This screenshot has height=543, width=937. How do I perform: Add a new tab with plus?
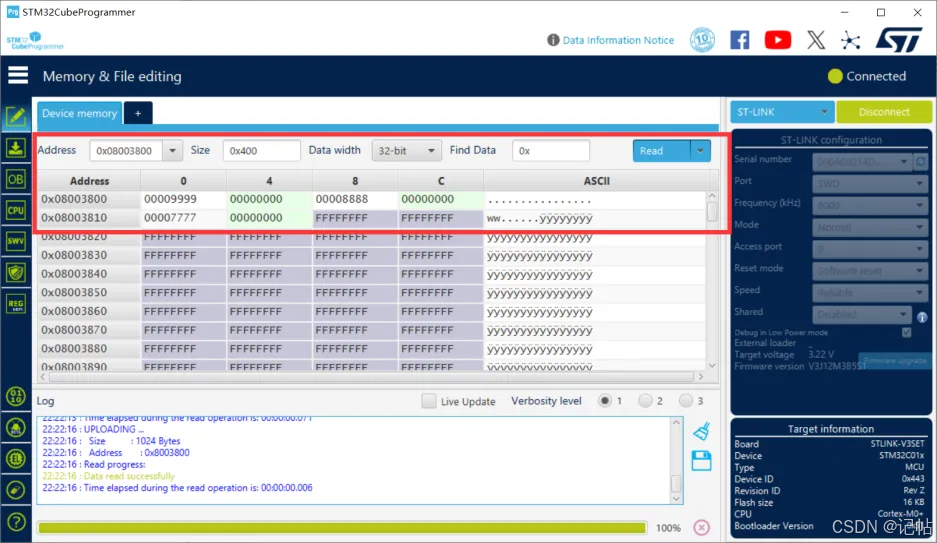click(x=138, y=113)
